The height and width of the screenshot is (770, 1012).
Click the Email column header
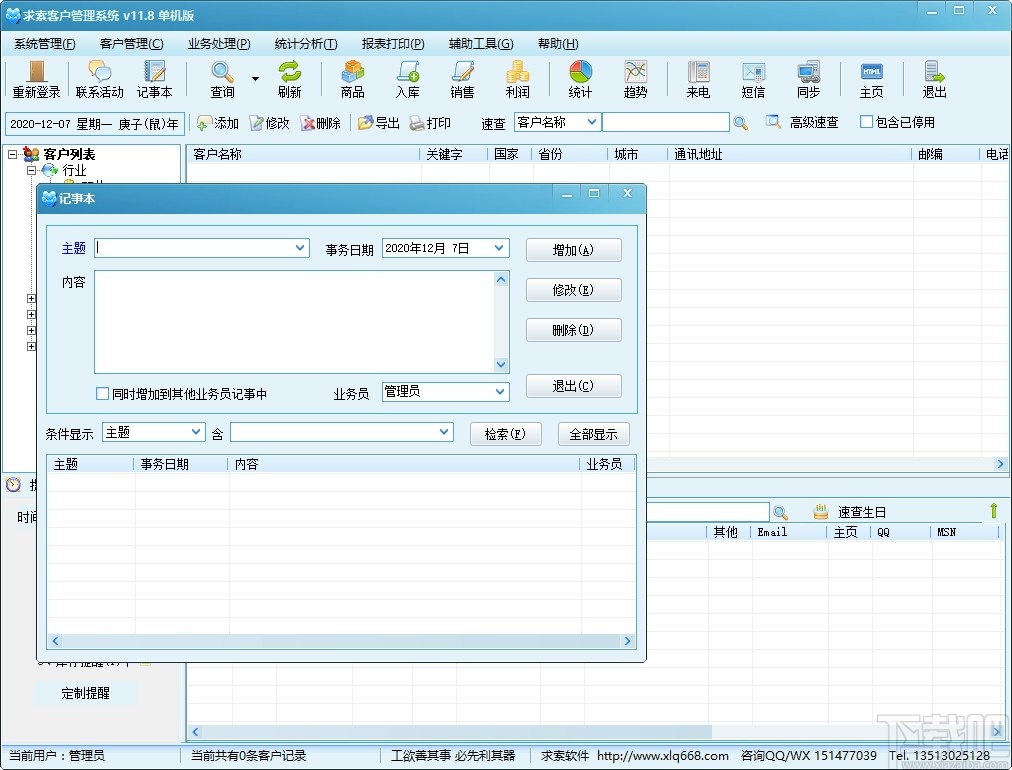pyautogui.click(x=789, y=532)
